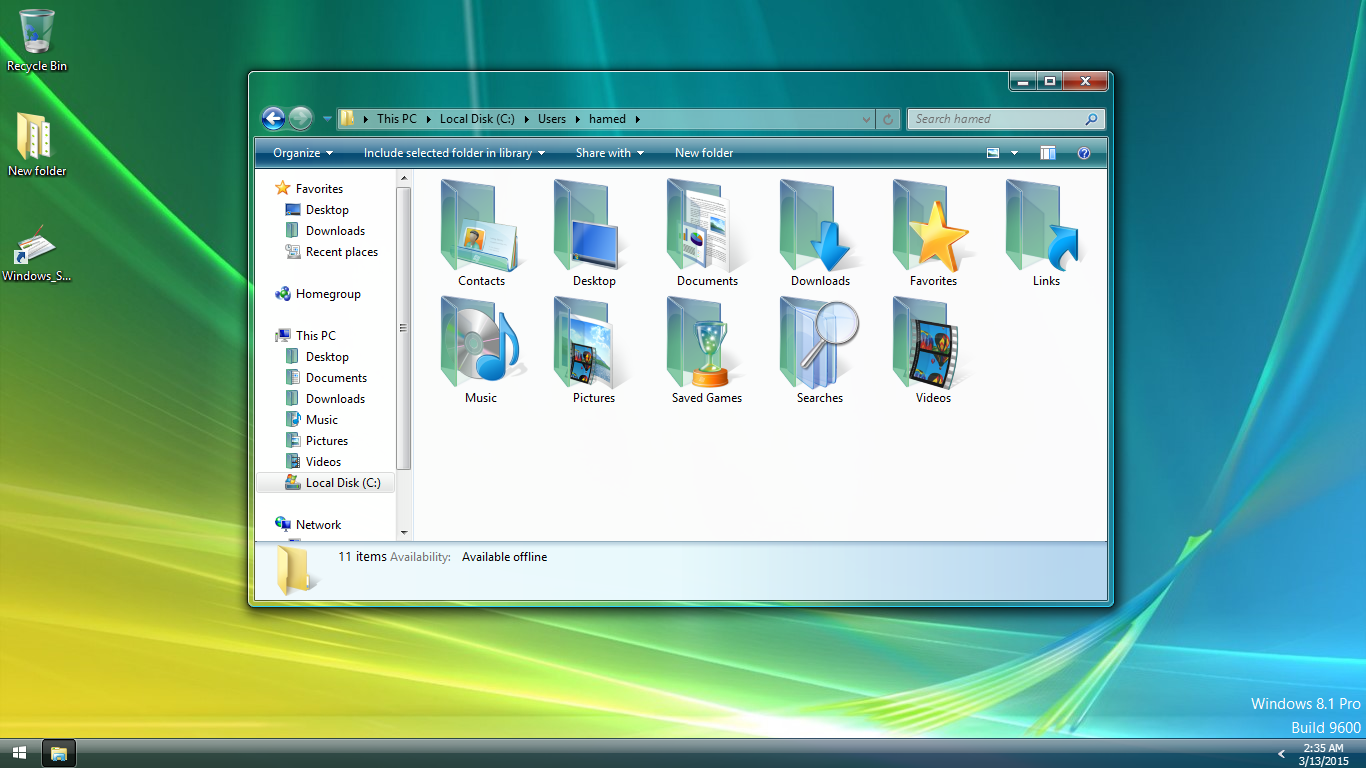Open the Music folder with CD icon
Screen dimensions: 1366x768
(x=481, y=349)
